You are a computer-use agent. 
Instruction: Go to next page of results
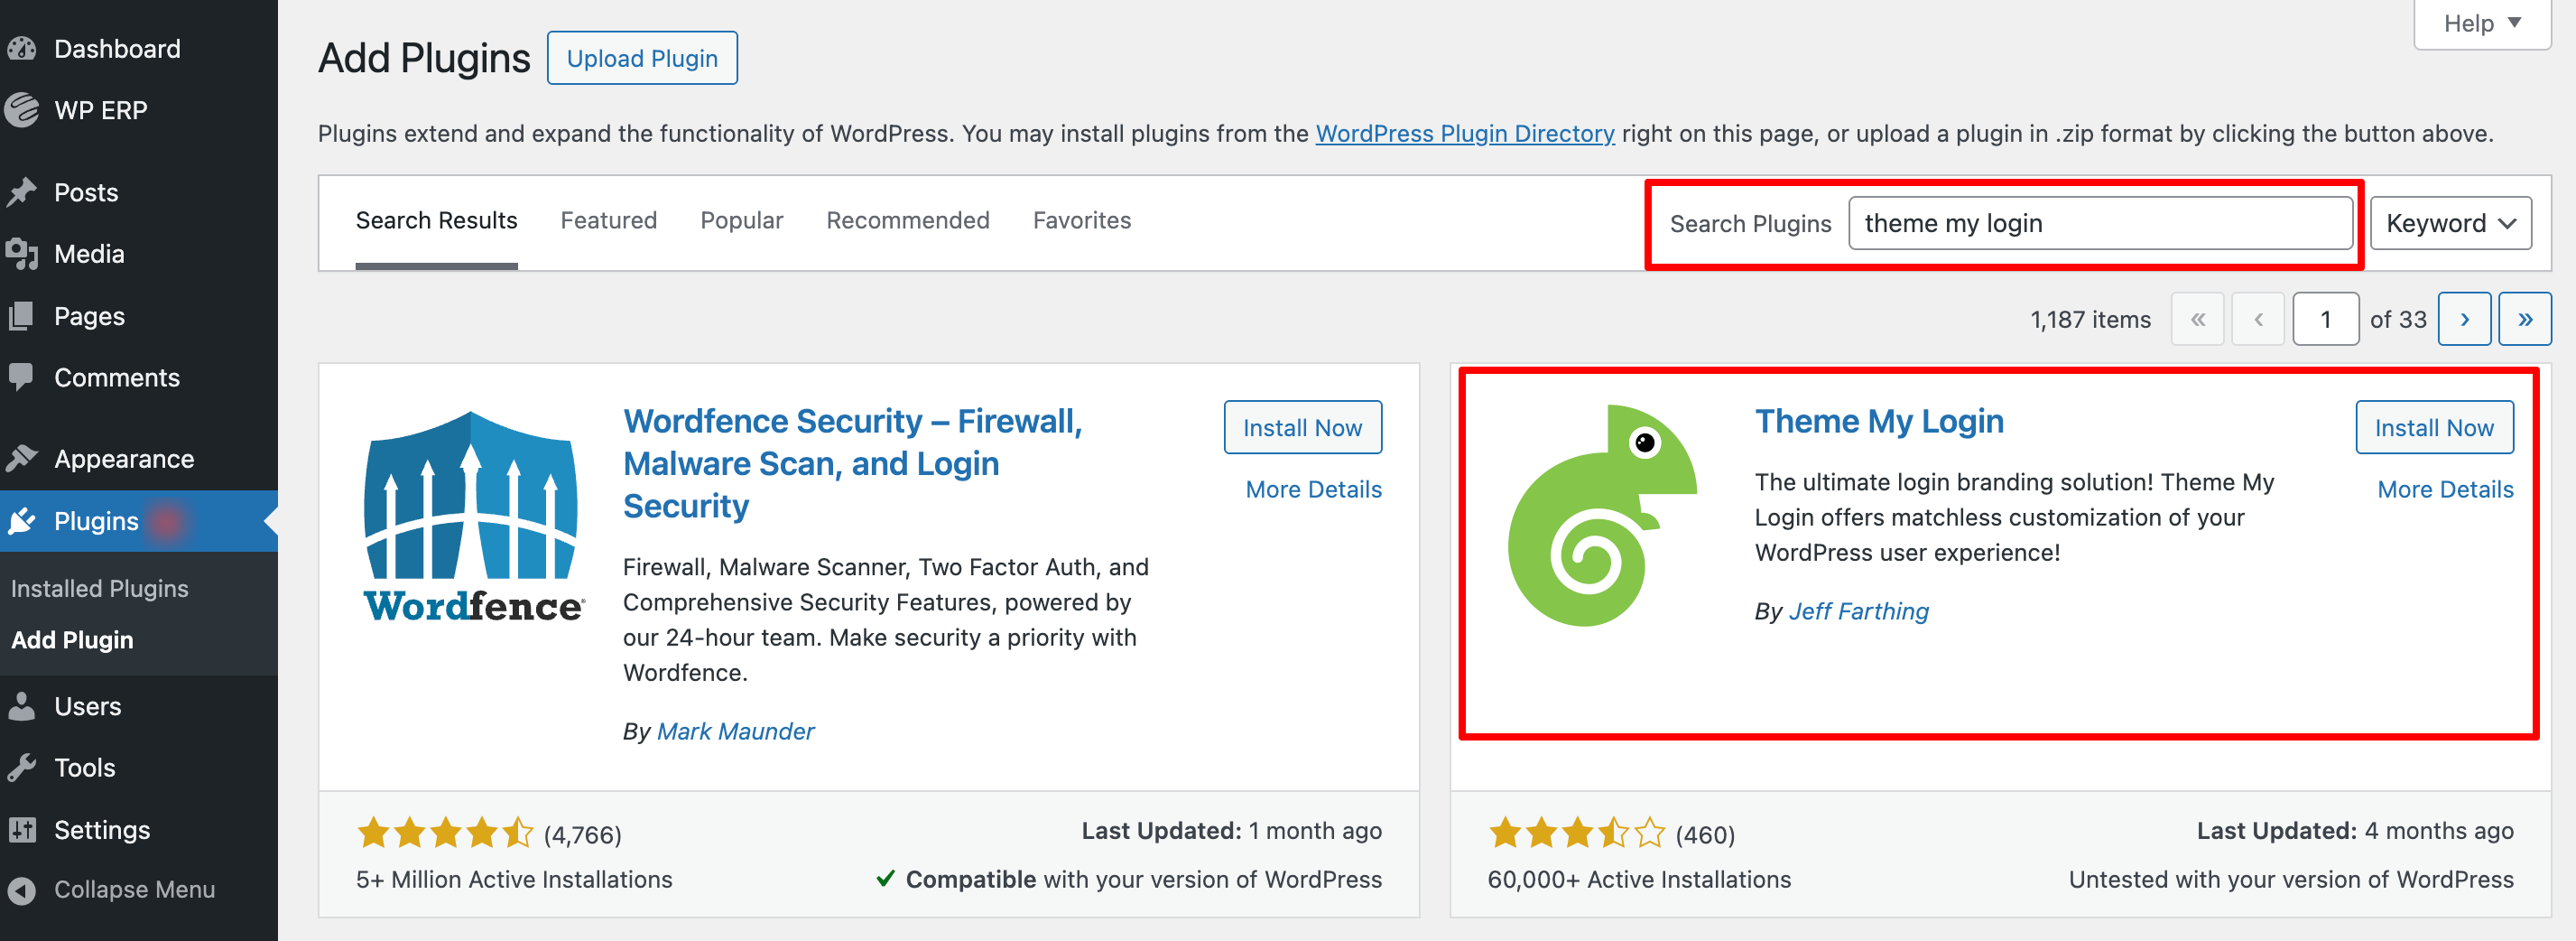tap(2464, 319)
